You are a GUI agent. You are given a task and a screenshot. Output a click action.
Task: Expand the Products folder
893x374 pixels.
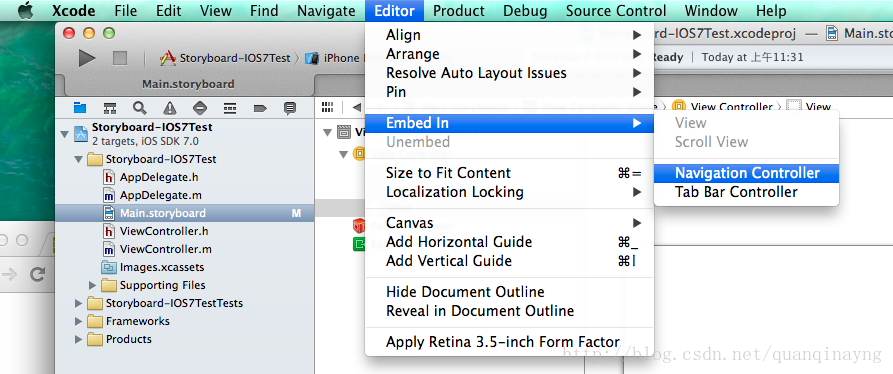coord(78,340)
